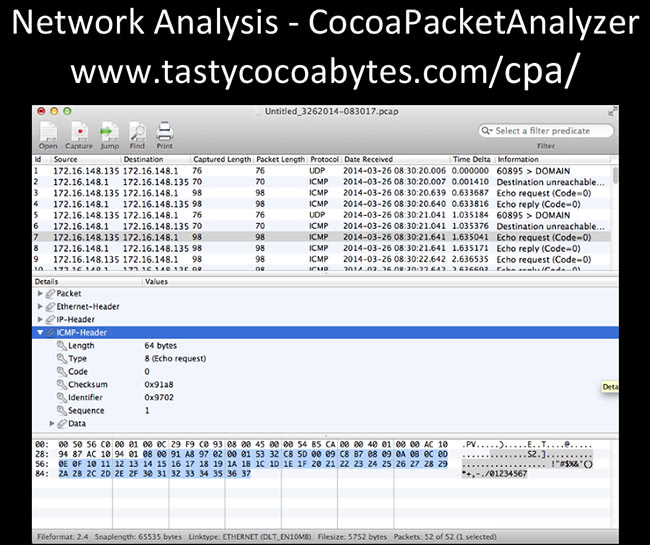
Task: Select packet 5 UDP row
Action: point(321,215)
